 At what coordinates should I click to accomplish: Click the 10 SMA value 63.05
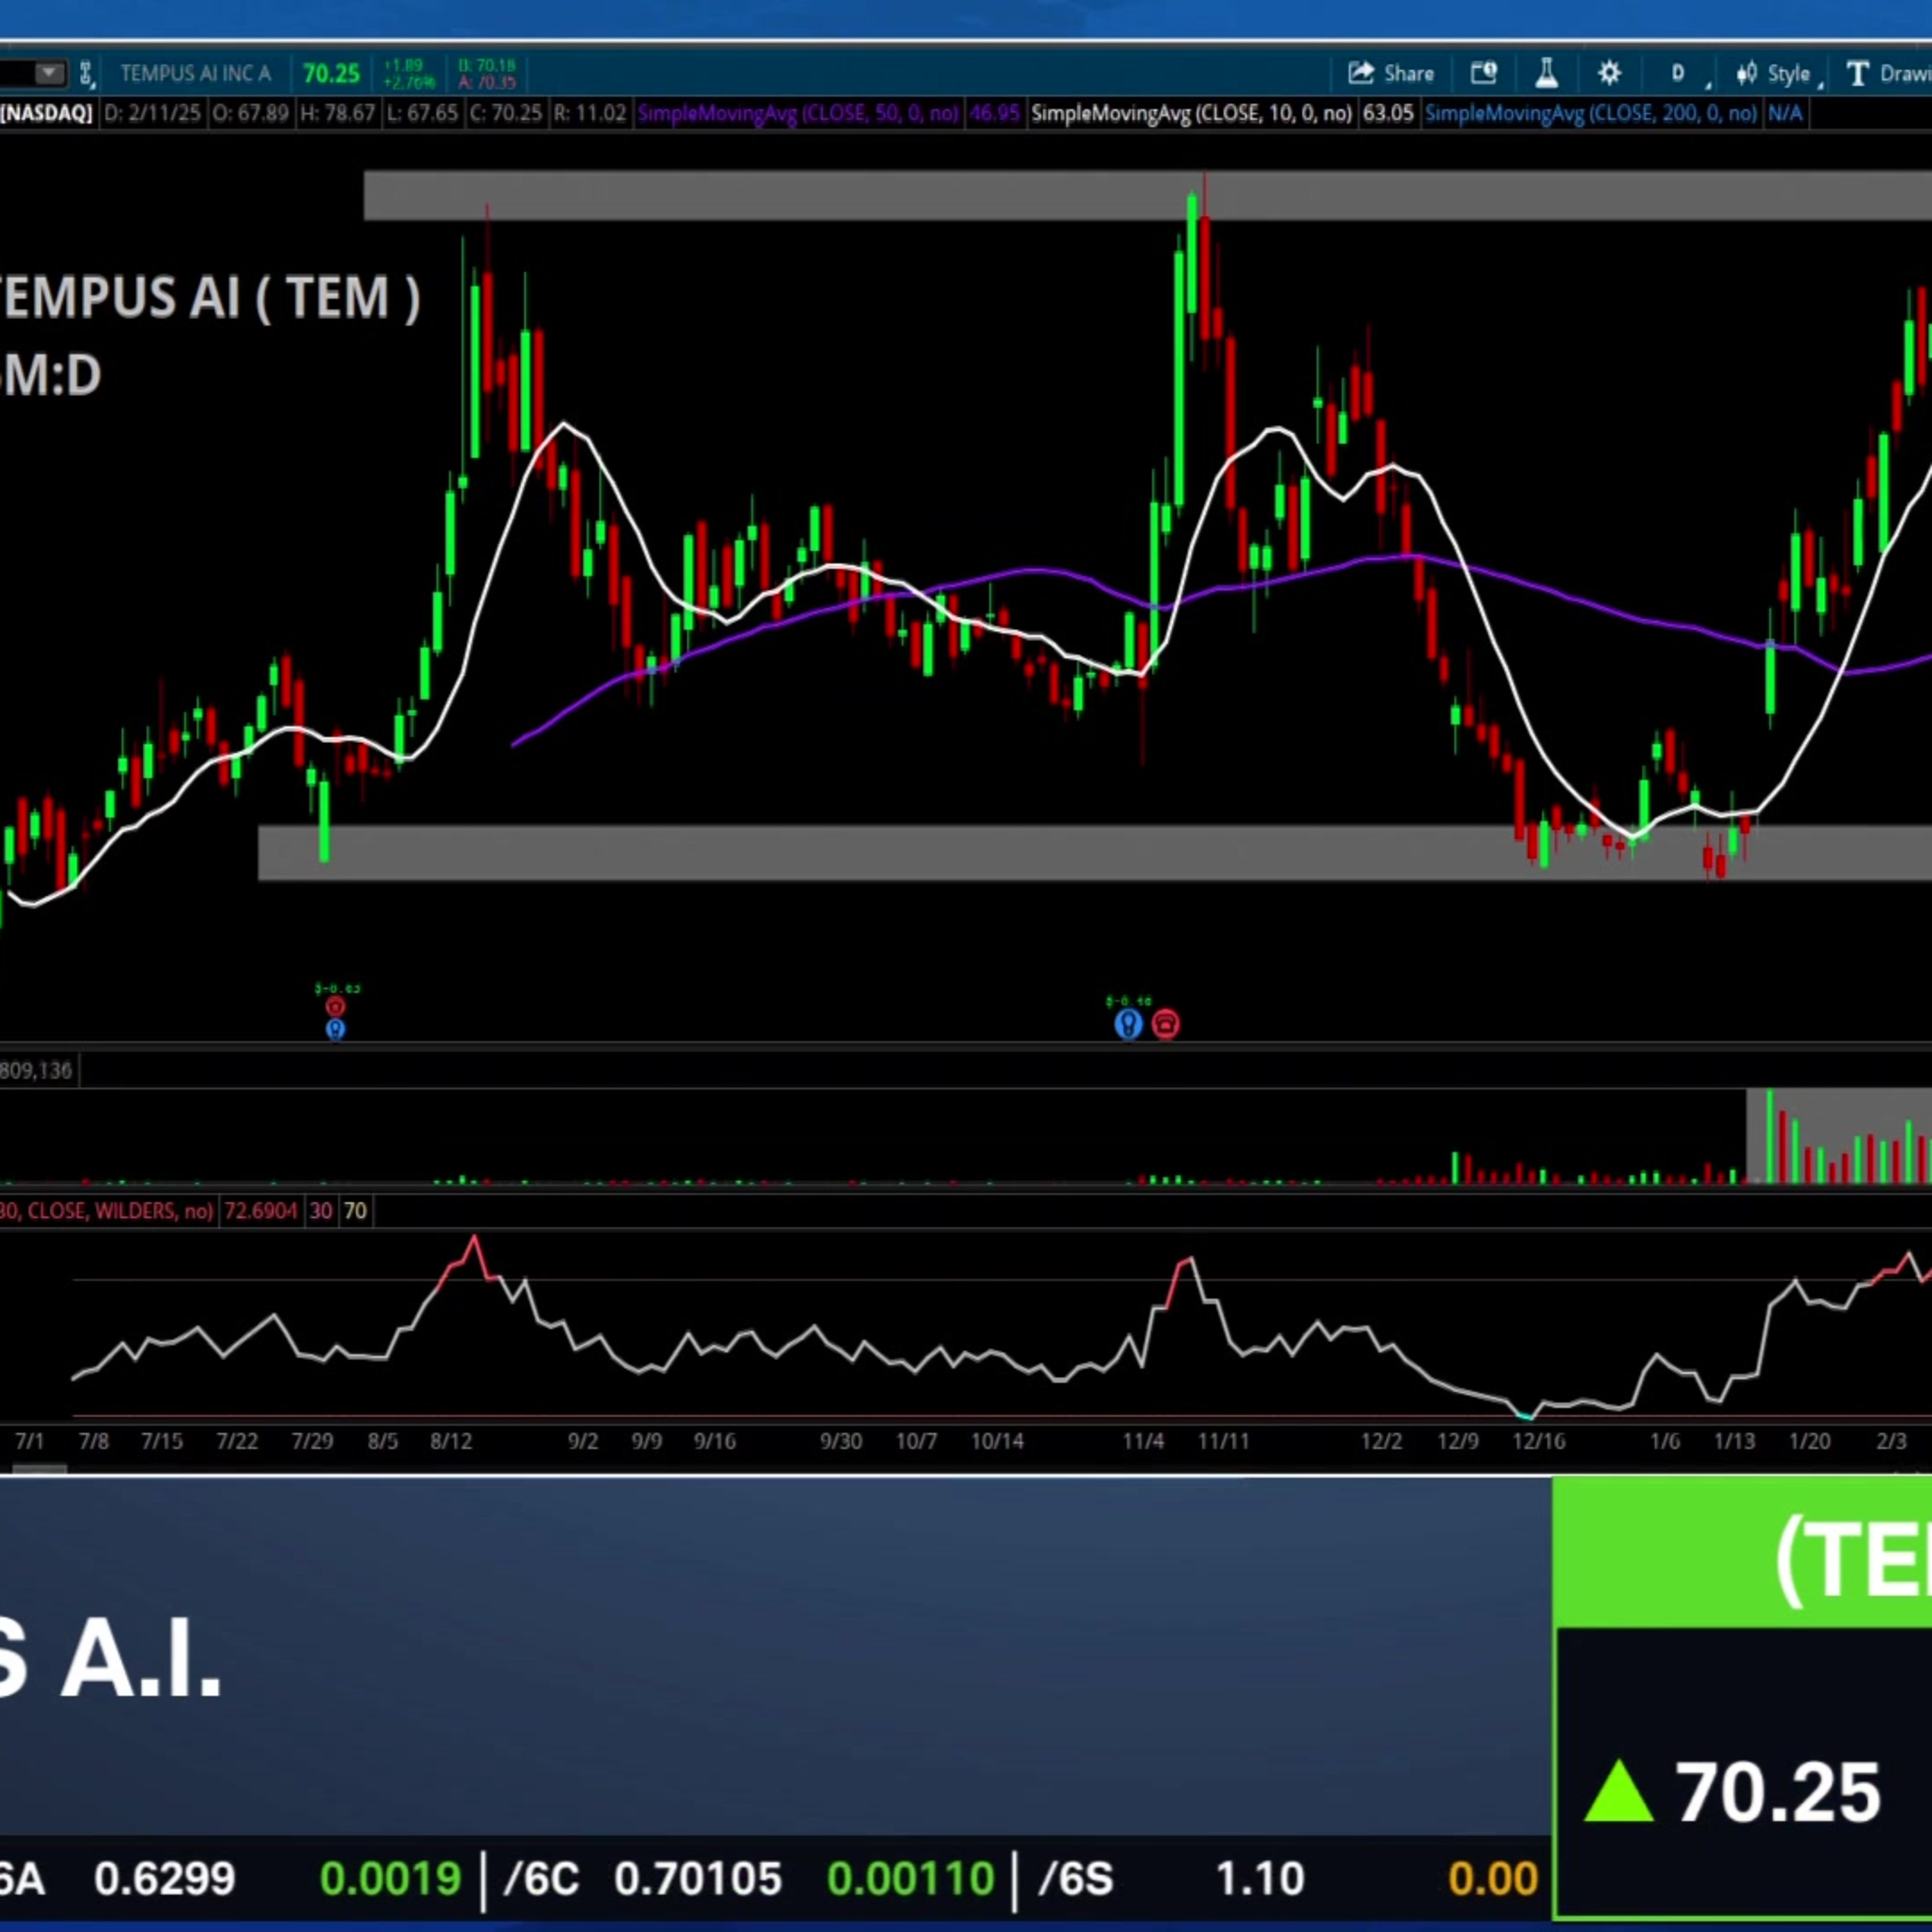(1388, 113)
